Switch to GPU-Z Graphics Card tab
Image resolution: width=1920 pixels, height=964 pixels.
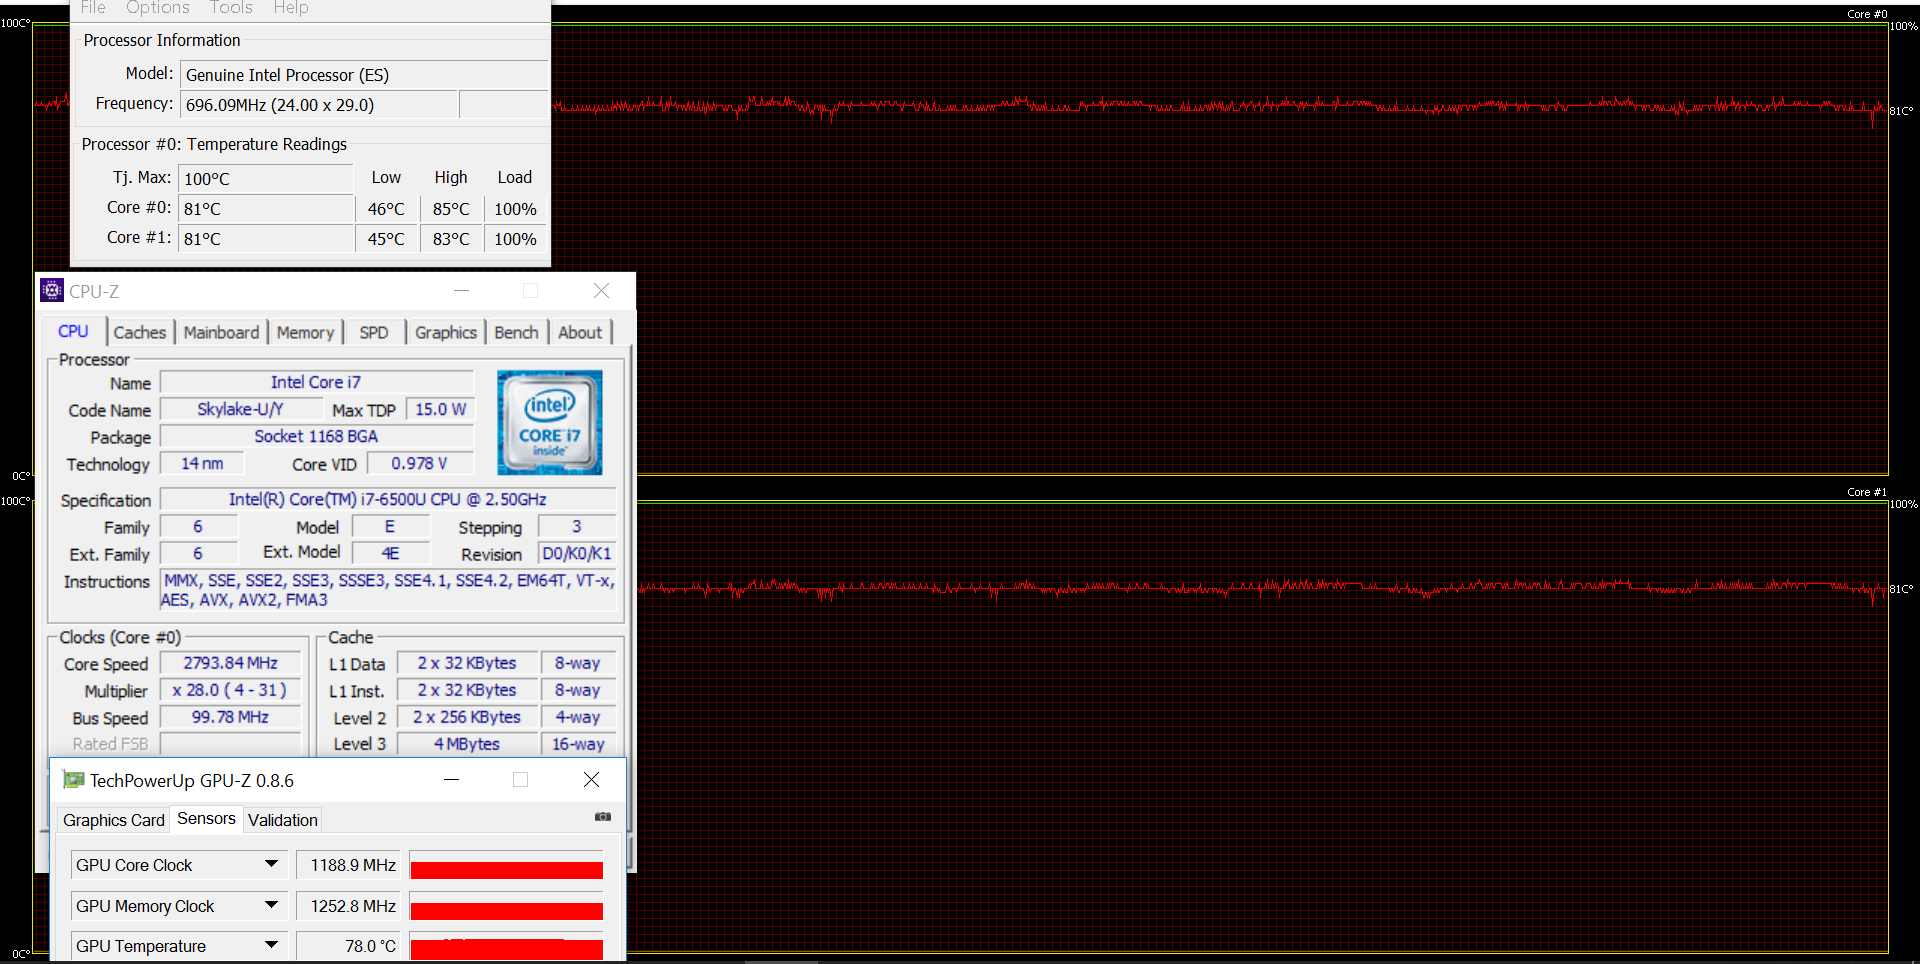click(113, 820)
